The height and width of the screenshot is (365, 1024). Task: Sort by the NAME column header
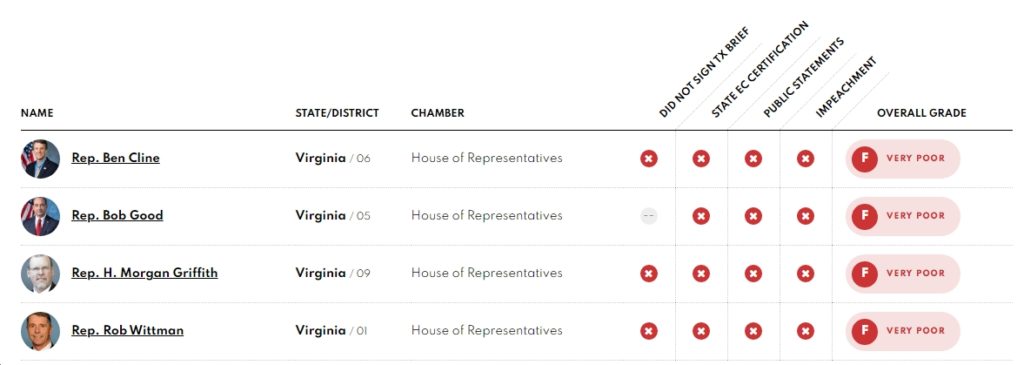click(x=37, y=113)
